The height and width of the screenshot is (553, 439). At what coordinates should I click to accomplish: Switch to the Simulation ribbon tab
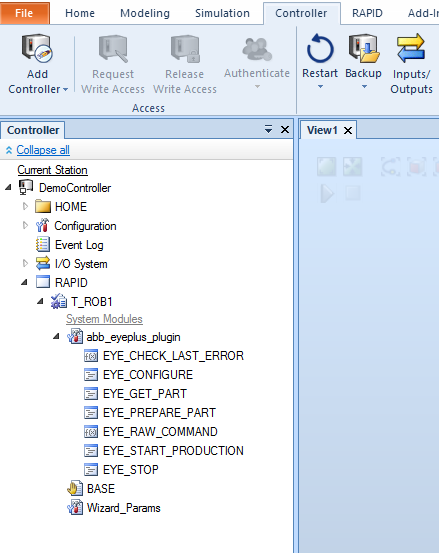(x=222, y=13)
